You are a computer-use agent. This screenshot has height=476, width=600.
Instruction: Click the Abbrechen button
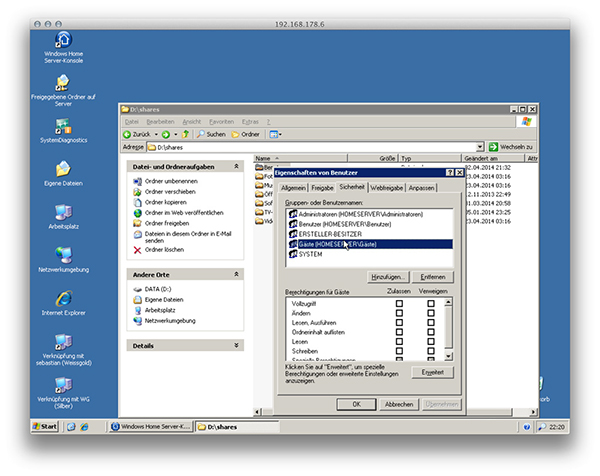399,404
